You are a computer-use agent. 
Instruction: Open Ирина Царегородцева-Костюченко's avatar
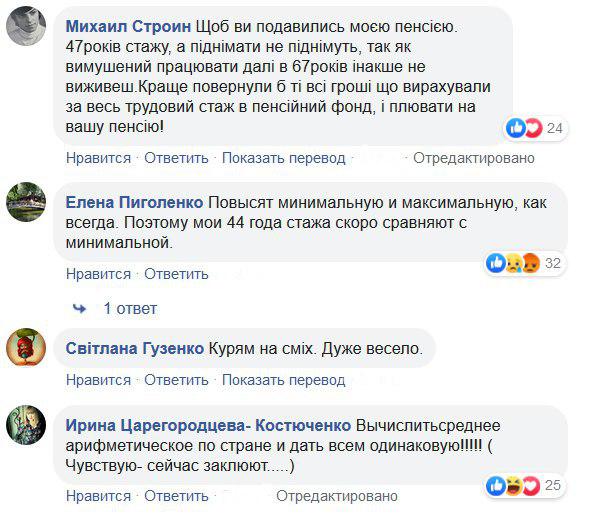(x=26, y=423)
